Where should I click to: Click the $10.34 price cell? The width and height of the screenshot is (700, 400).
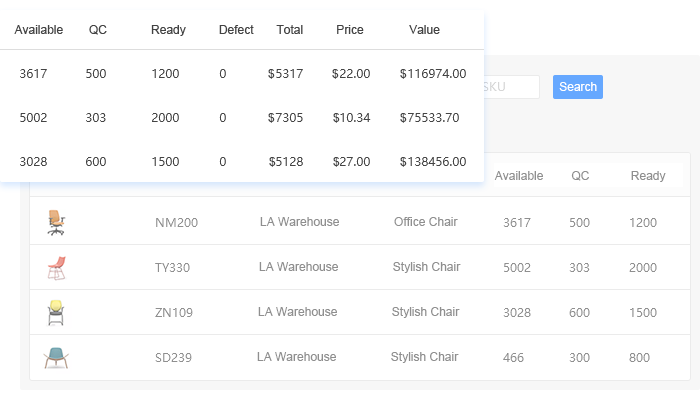[x=351, y=118]
